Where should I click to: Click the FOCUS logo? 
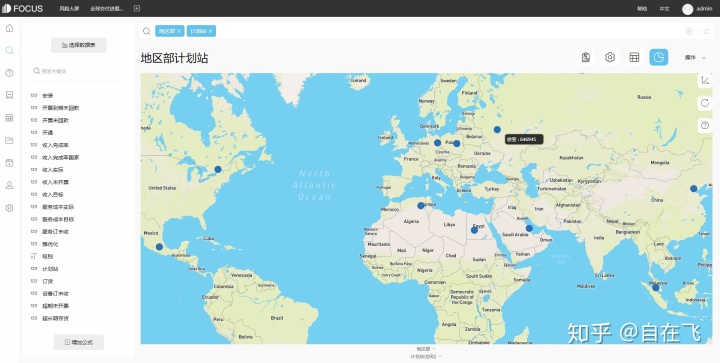pyautogui.click(x=22, y=9)
